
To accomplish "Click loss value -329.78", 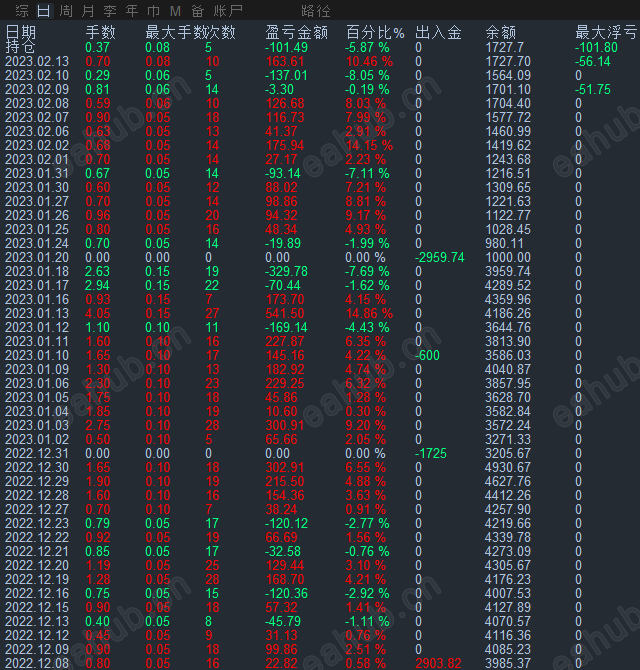I will click(286, 271).
